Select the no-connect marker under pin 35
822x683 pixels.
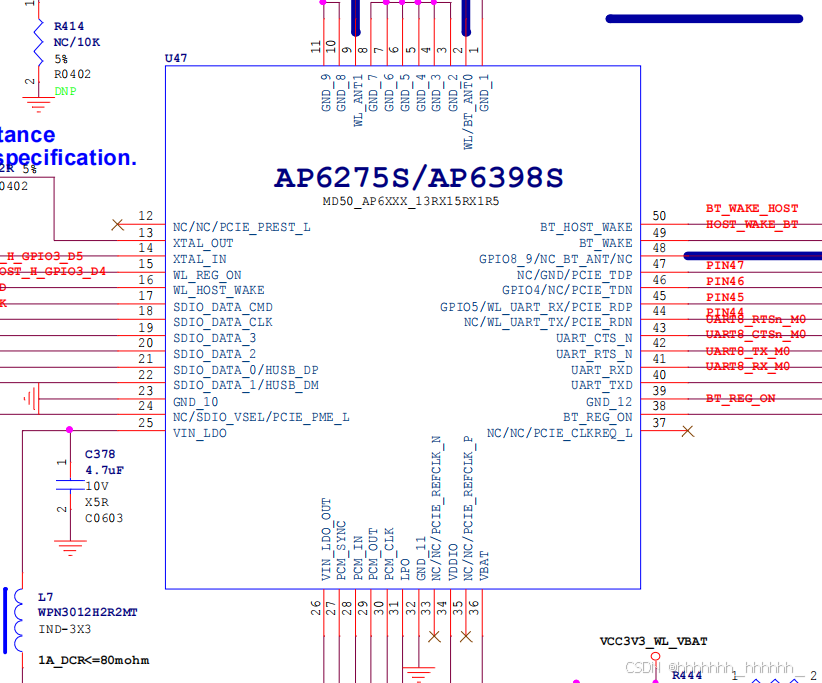click(464, 634)
